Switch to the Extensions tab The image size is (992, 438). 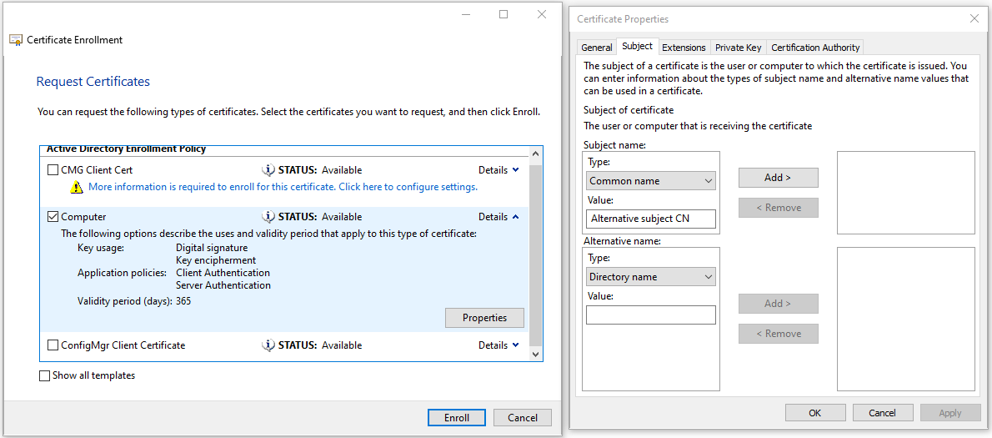click(x=684, y=47)
